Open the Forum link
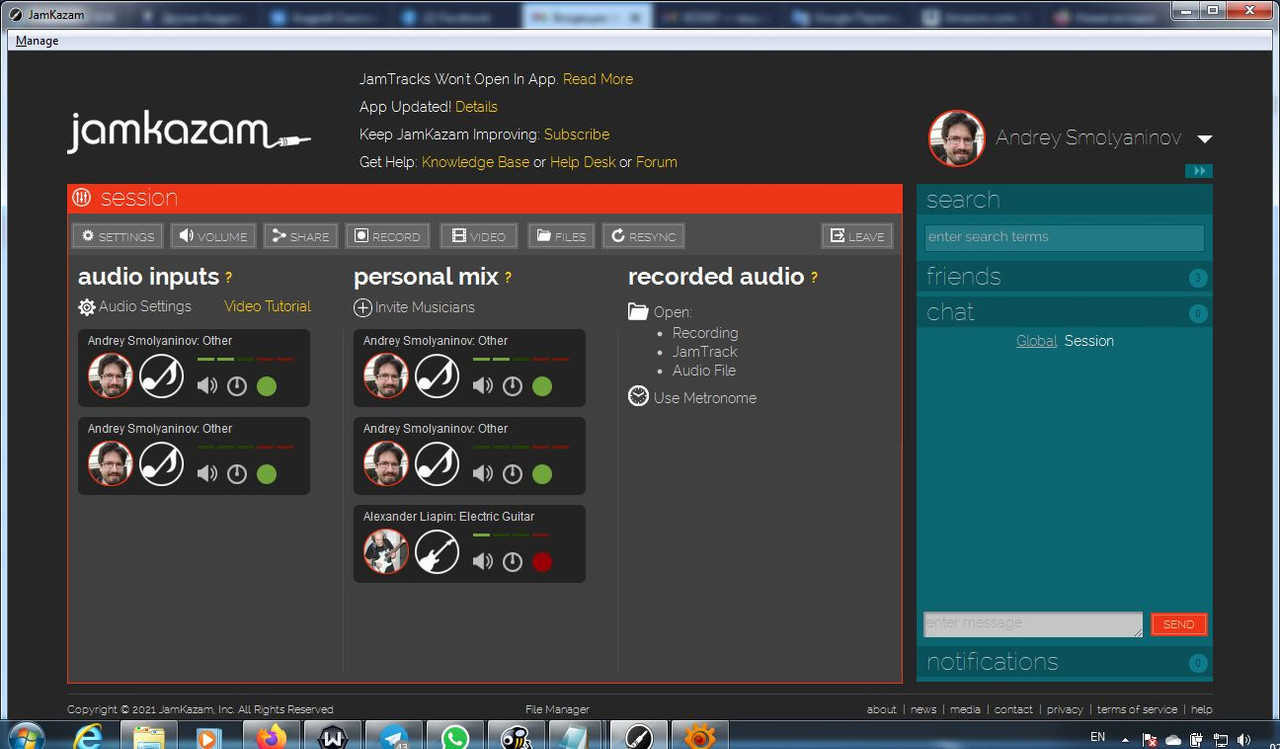The height and width of the screenshot is (749, 1280). point(656,162)
